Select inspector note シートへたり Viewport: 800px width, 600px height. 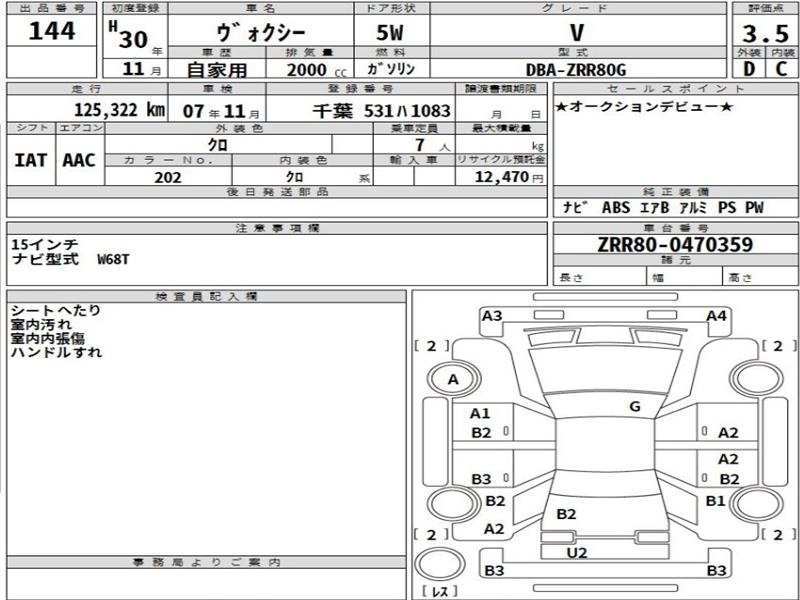pyautogui.click(x=56, y=310)
